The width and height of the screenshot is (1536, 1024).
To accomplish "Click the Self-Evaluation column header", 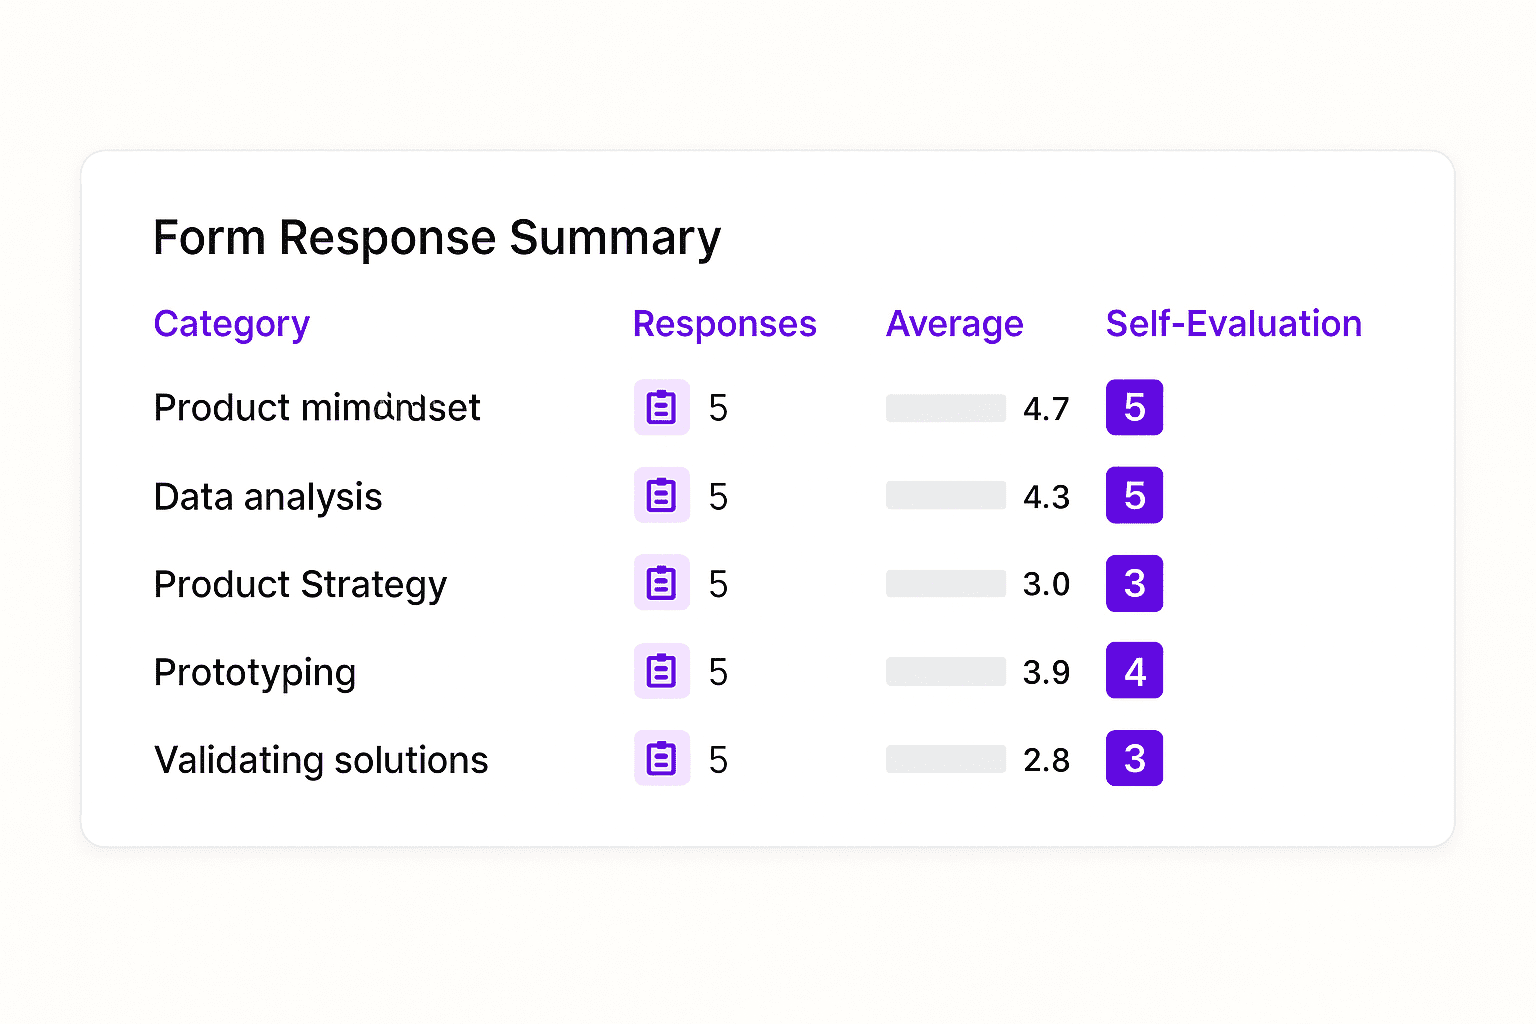I will [x=1233, y=324].
